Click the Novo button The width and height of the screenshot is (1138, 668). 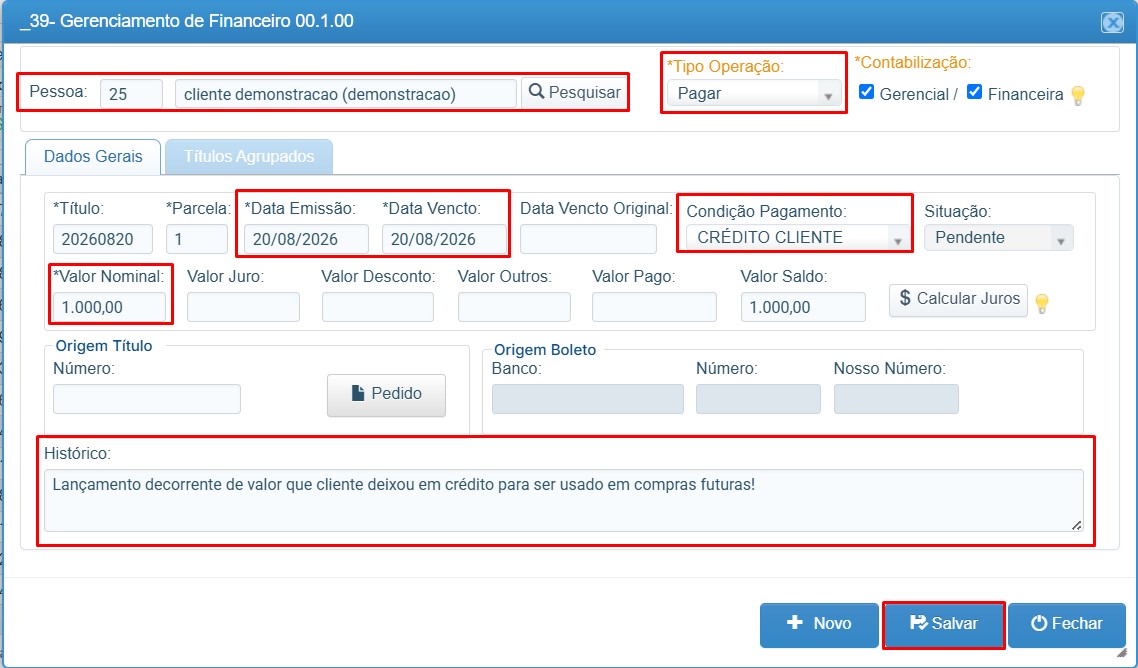[819, 624]
